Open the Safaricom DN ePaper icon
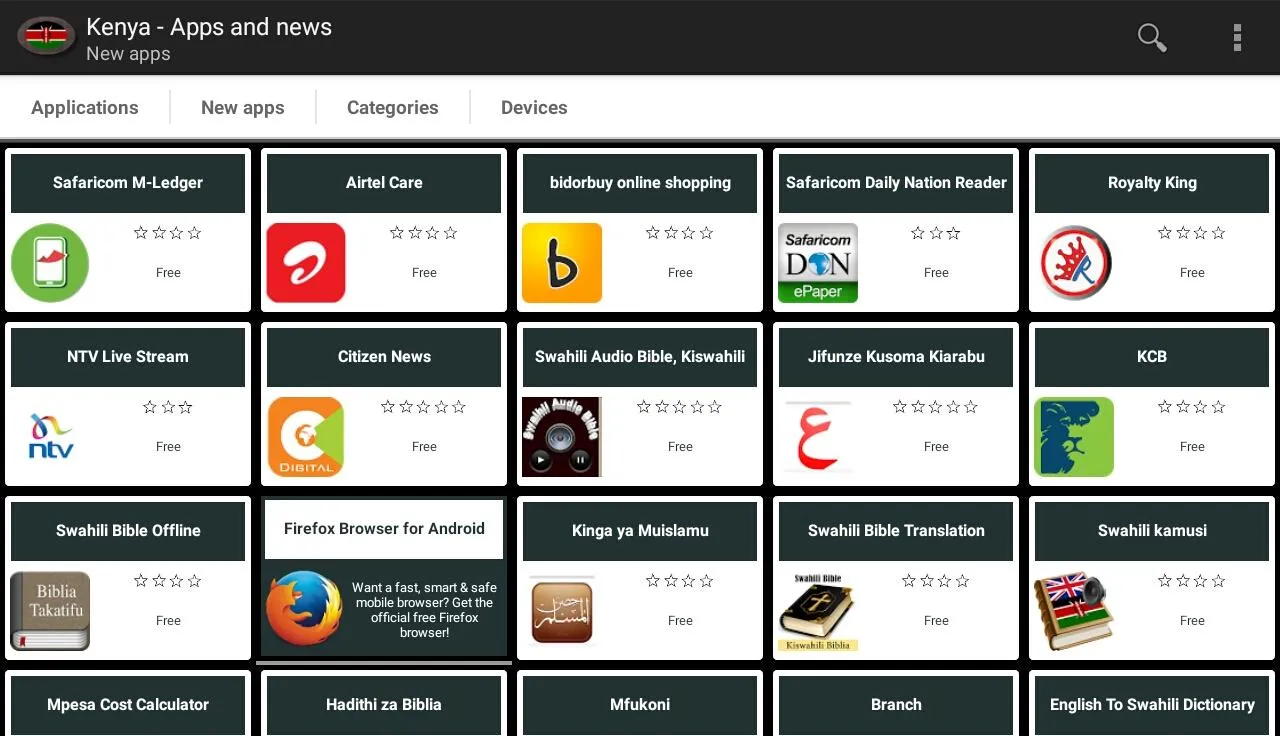 (x=818, y=262)
